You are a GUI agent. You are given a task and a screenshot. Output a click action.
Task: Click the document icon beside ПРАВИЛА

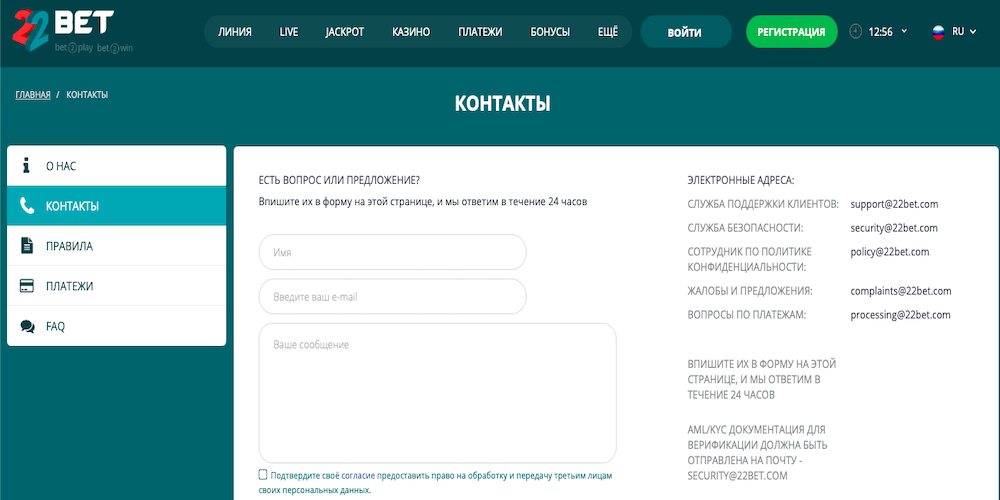(27, 246)
